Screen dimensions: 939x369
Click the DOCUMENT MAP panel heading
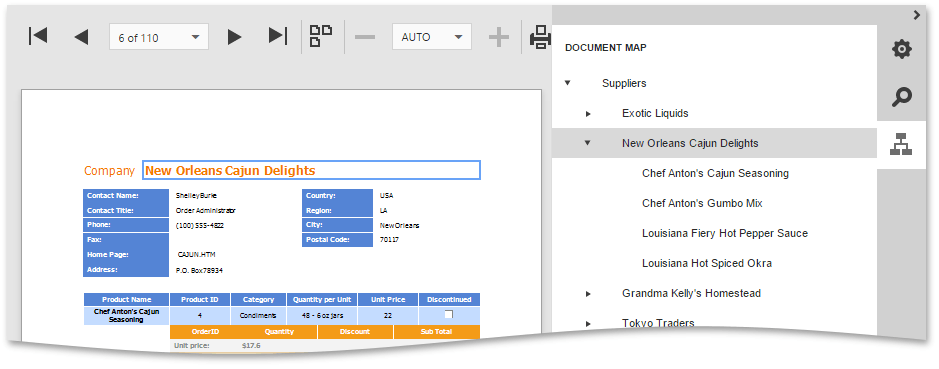(x=605, y=48)
